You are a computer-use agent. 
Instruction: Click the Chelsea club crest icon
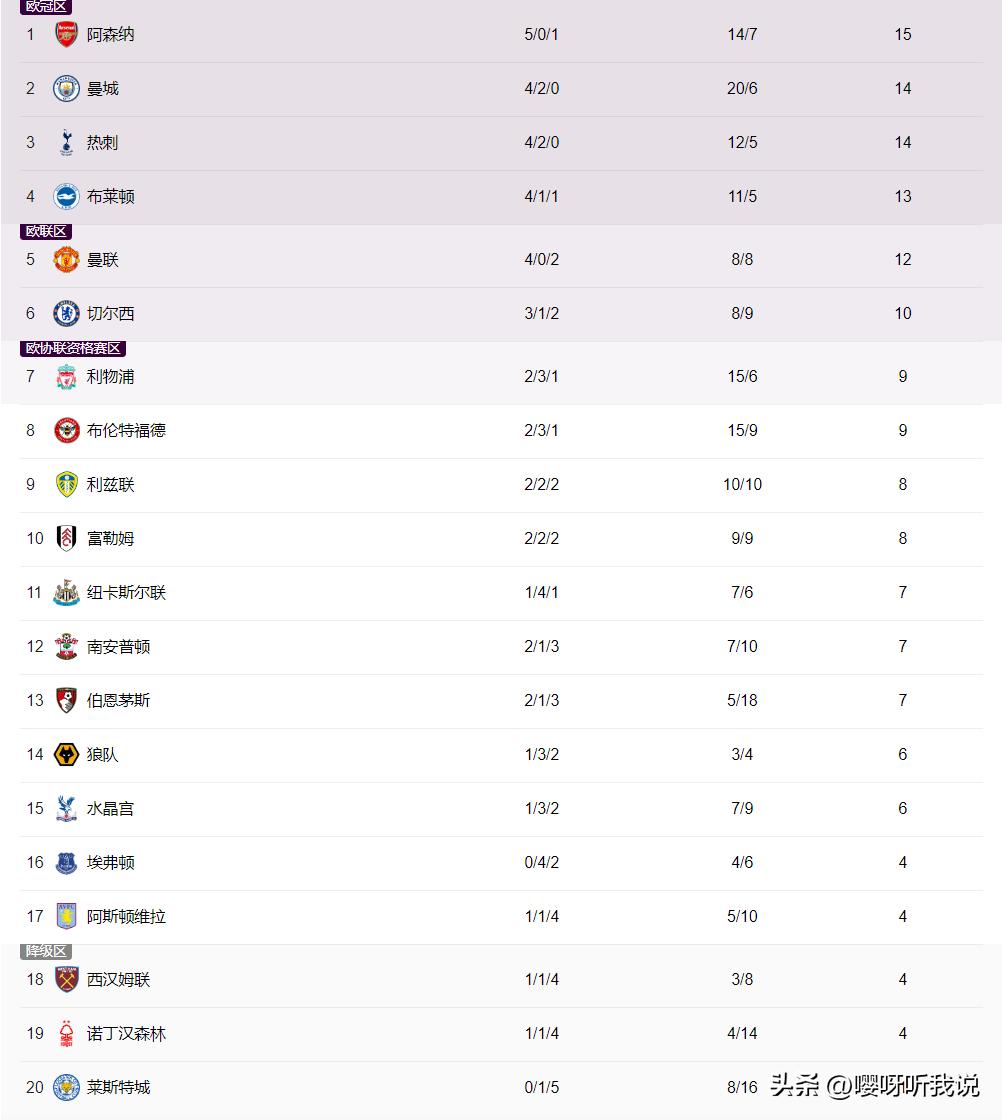tap(66, 313)
